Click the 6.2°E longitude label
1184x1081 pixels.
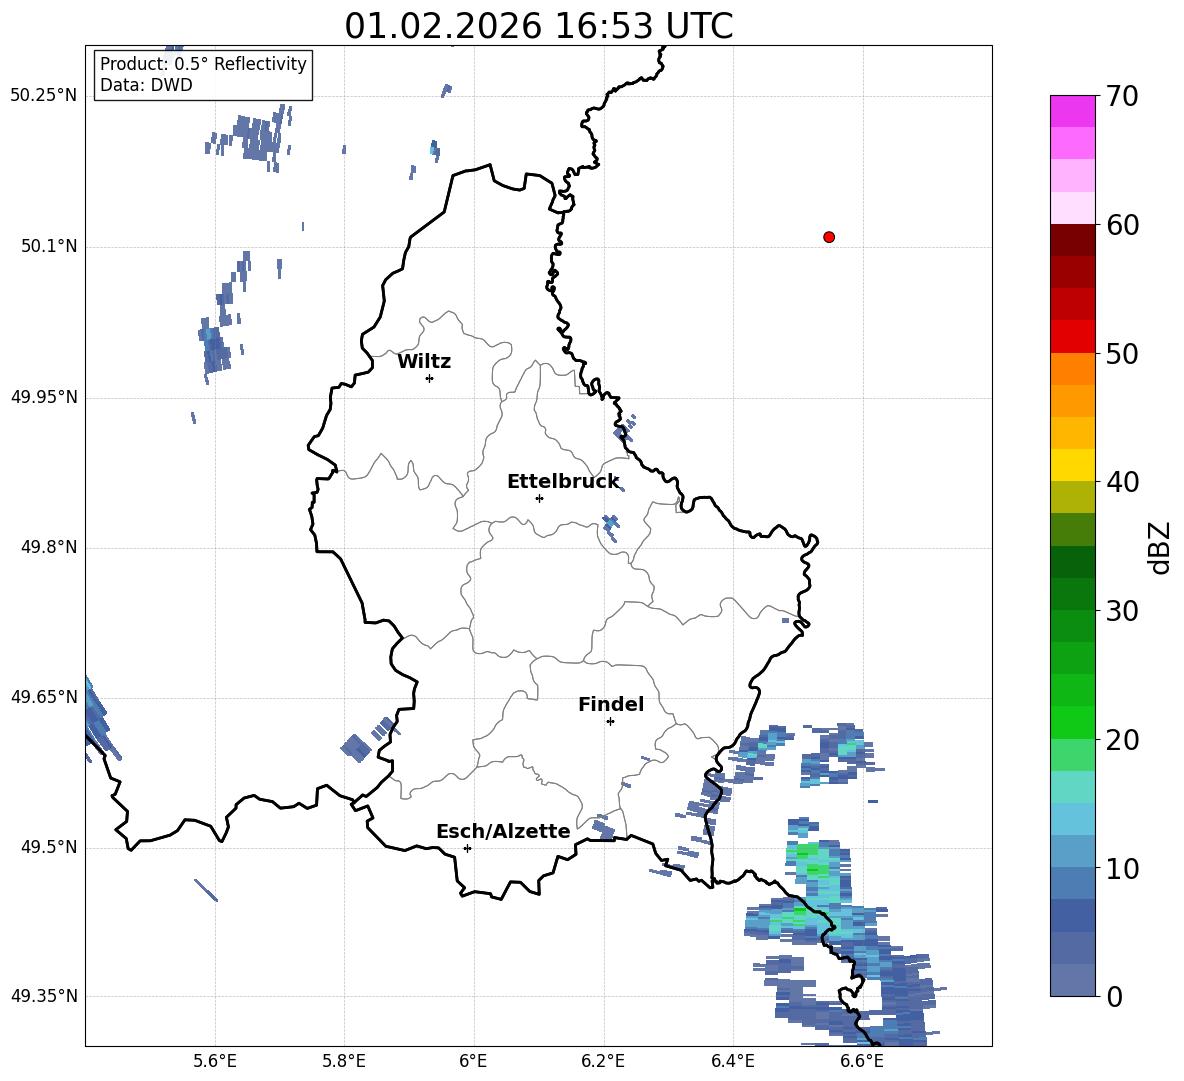[603, 1061]
